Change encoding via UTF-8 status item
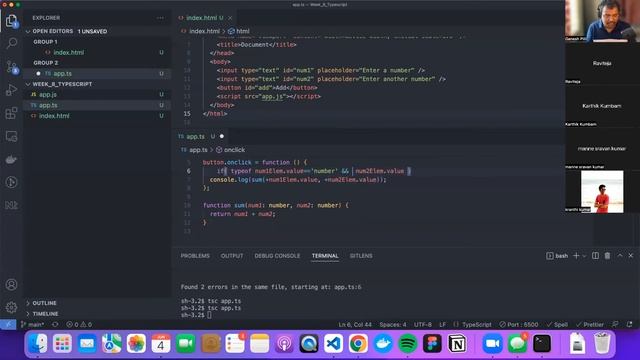Viewport: 640px width, 360px height. (423, 324)
